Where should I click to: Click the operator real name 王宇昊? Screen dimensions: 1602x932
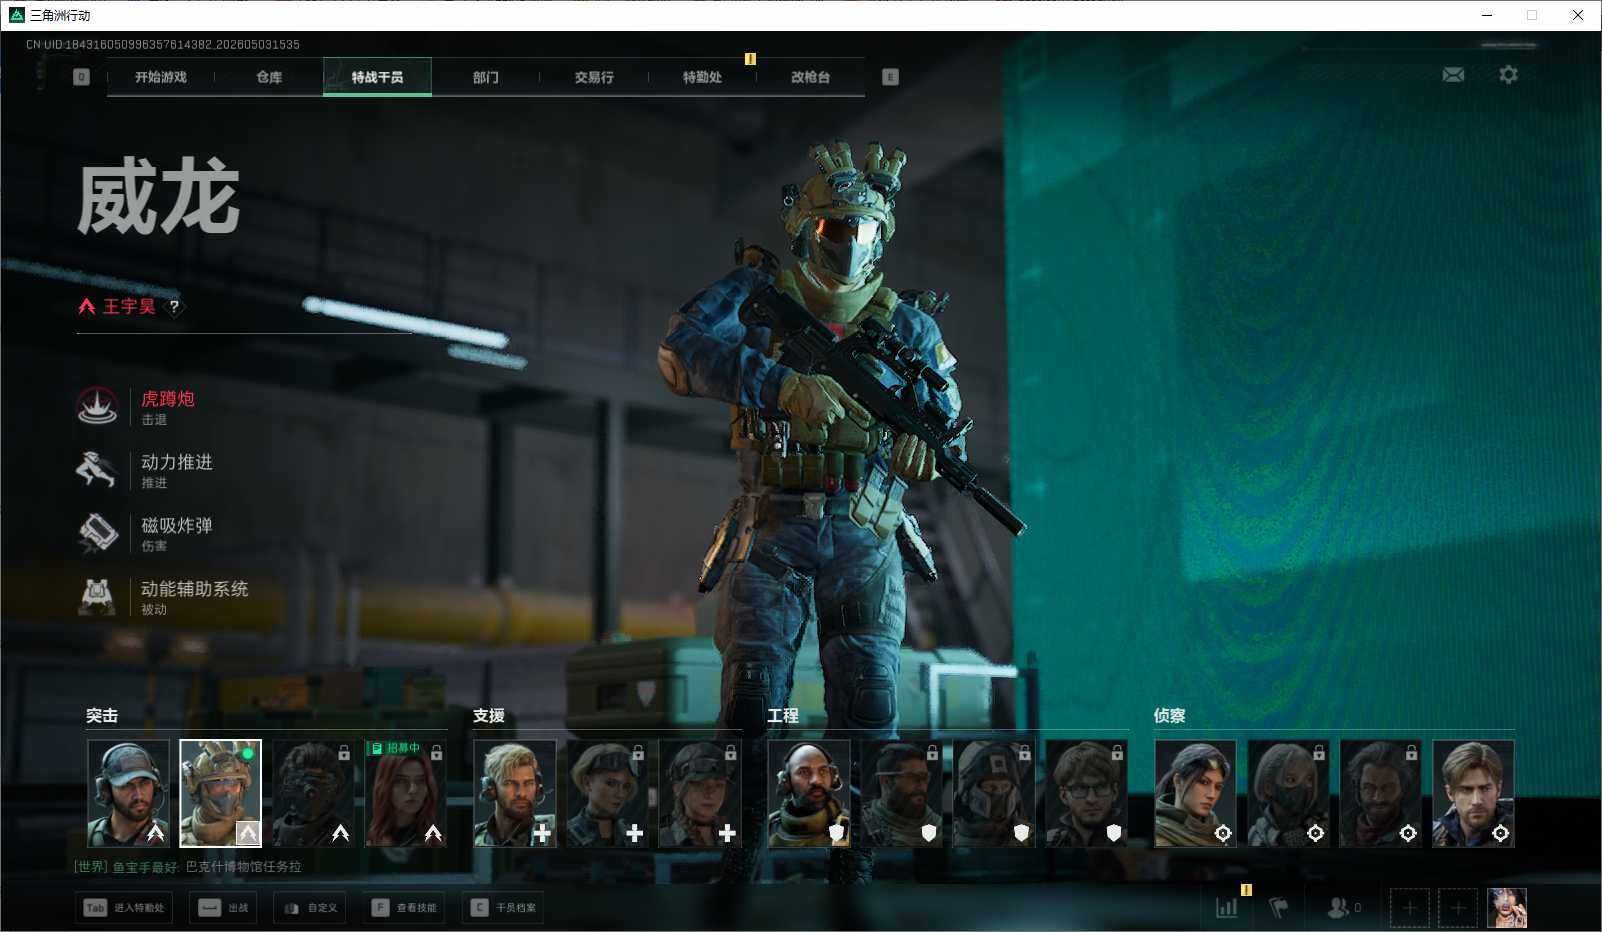coord(129,307)
